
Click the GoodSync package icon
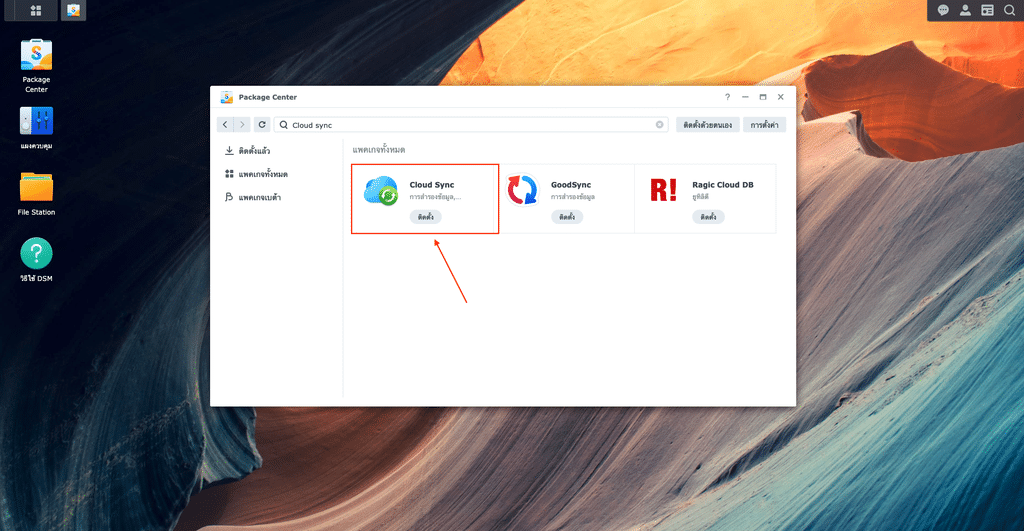click(522, 190)
